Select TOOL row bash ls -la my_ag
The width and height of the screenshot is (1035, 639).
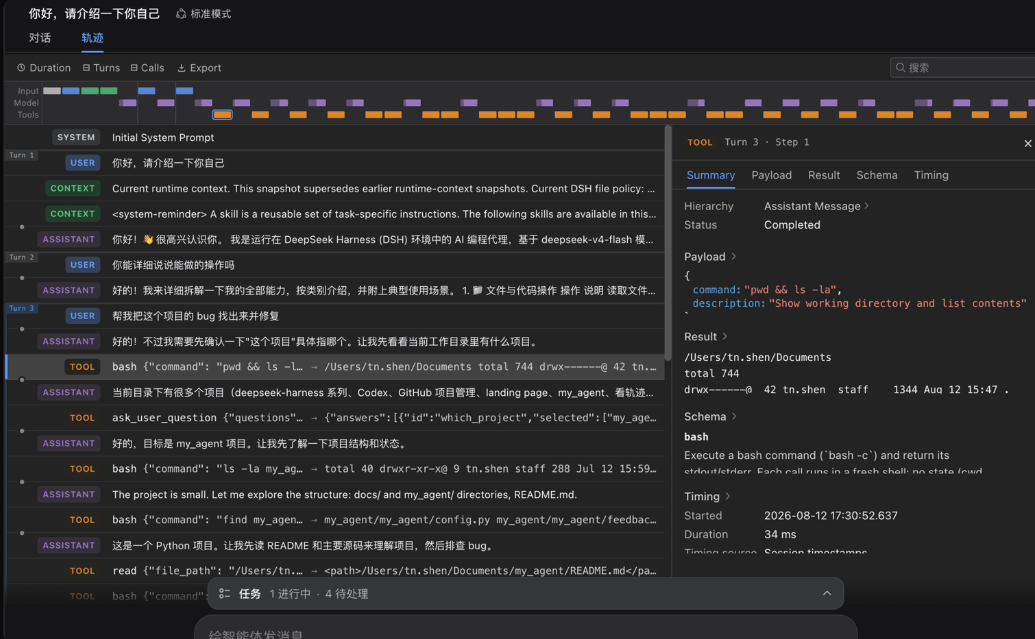335,469
